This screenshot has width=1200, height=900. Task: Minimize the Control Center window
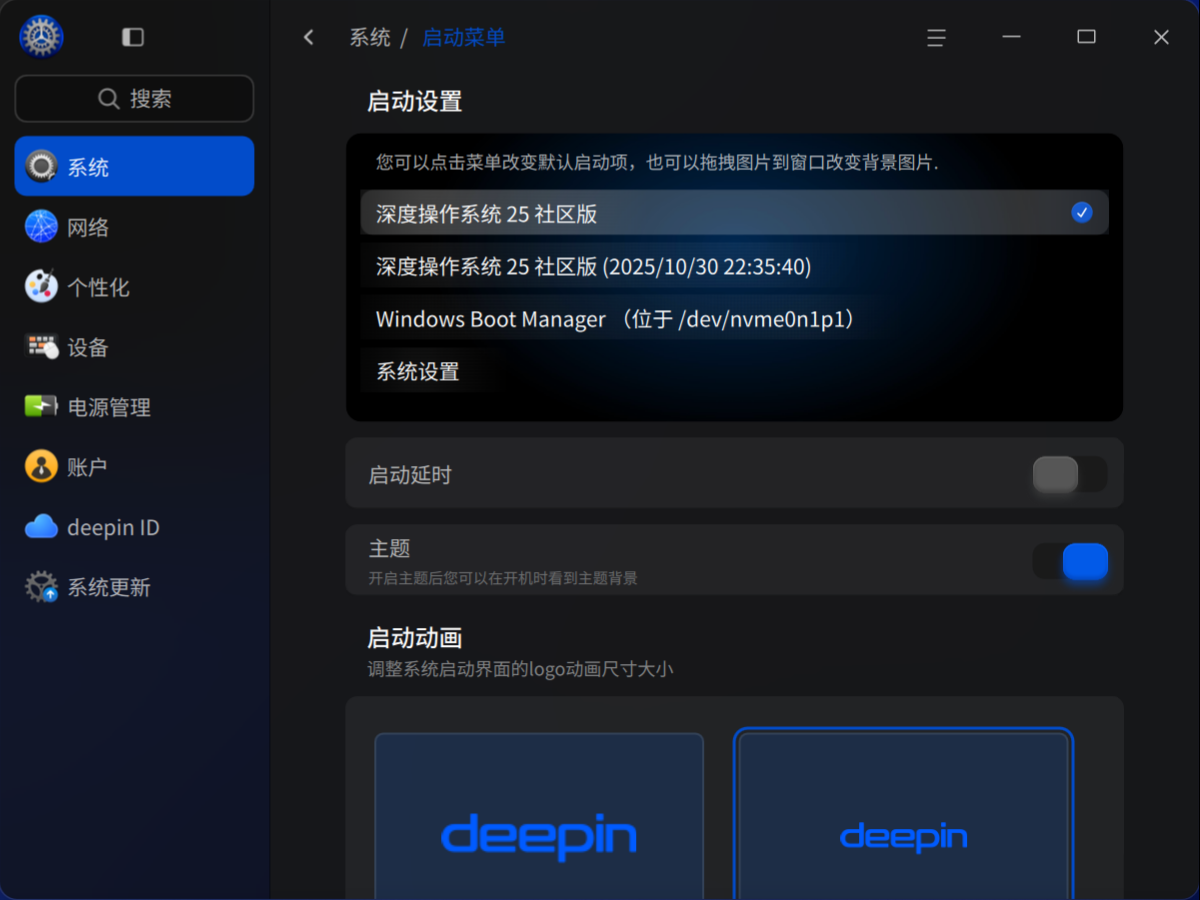pos(1011,37)
